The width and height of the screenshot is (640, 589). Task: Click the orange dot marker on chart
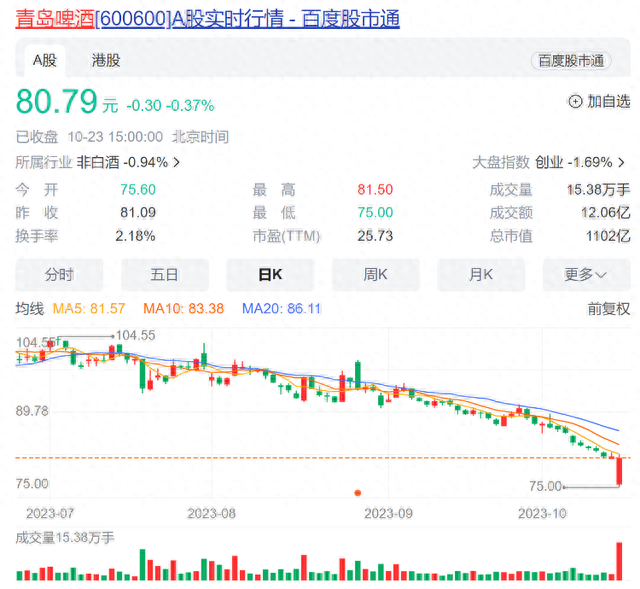358,493
